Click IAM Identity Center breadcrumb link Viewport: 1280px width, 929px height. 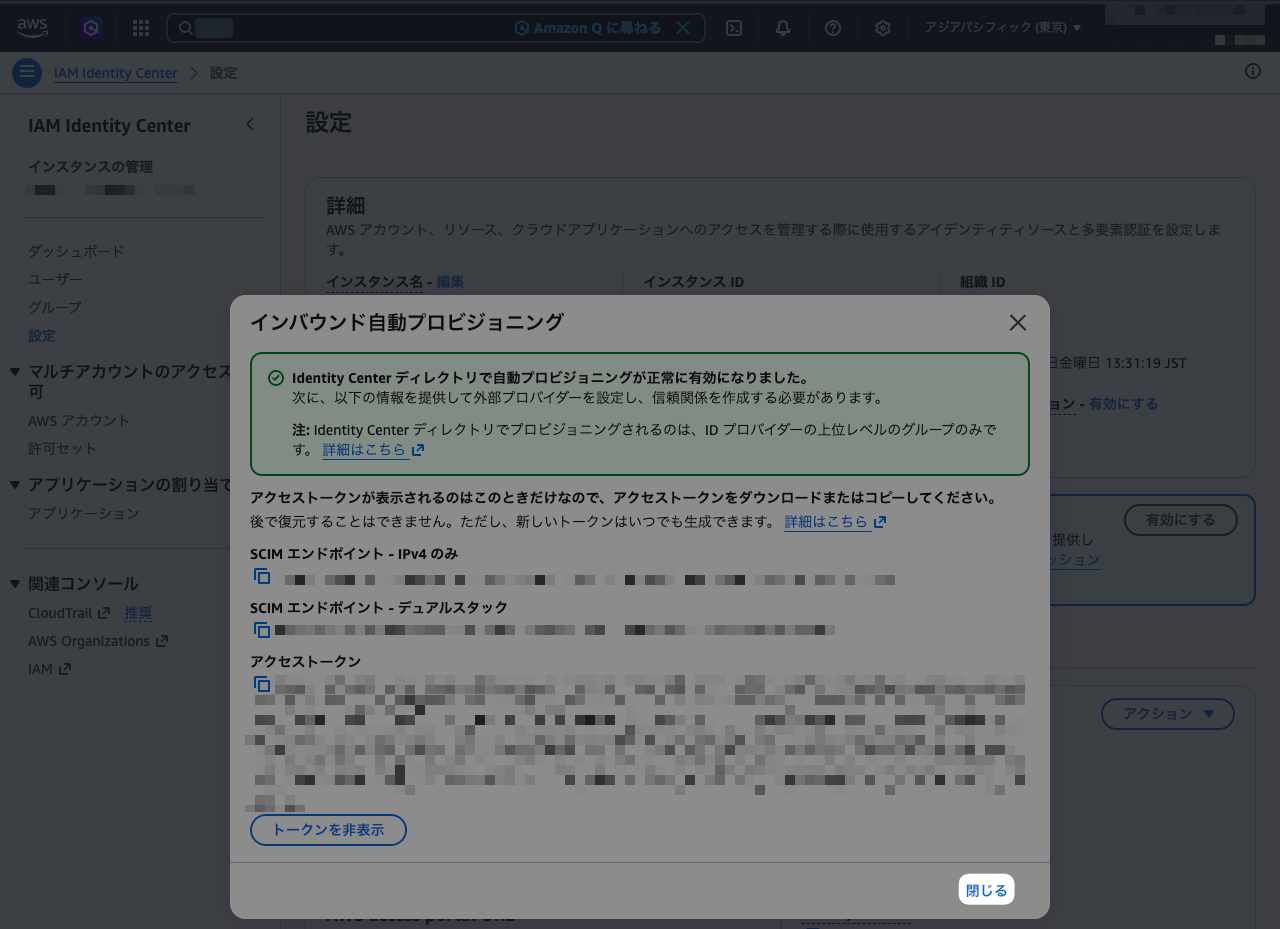pos(116,73)
